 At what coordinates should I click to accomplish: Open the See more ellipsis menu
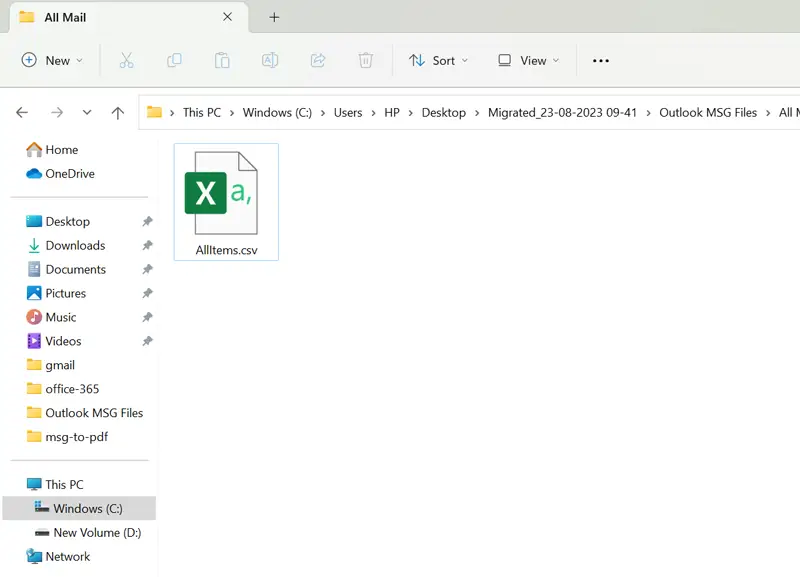pyautogui.click(x=601, y=61)
